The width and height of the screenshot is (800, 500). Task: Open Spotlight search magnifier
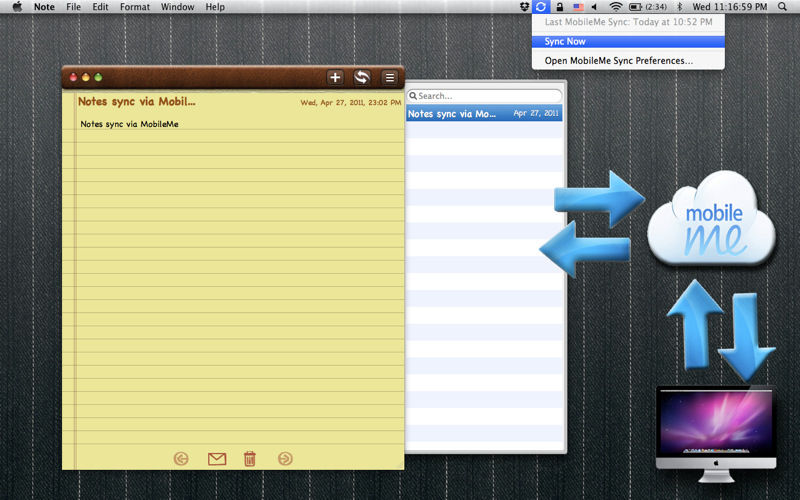click(782, 7)
